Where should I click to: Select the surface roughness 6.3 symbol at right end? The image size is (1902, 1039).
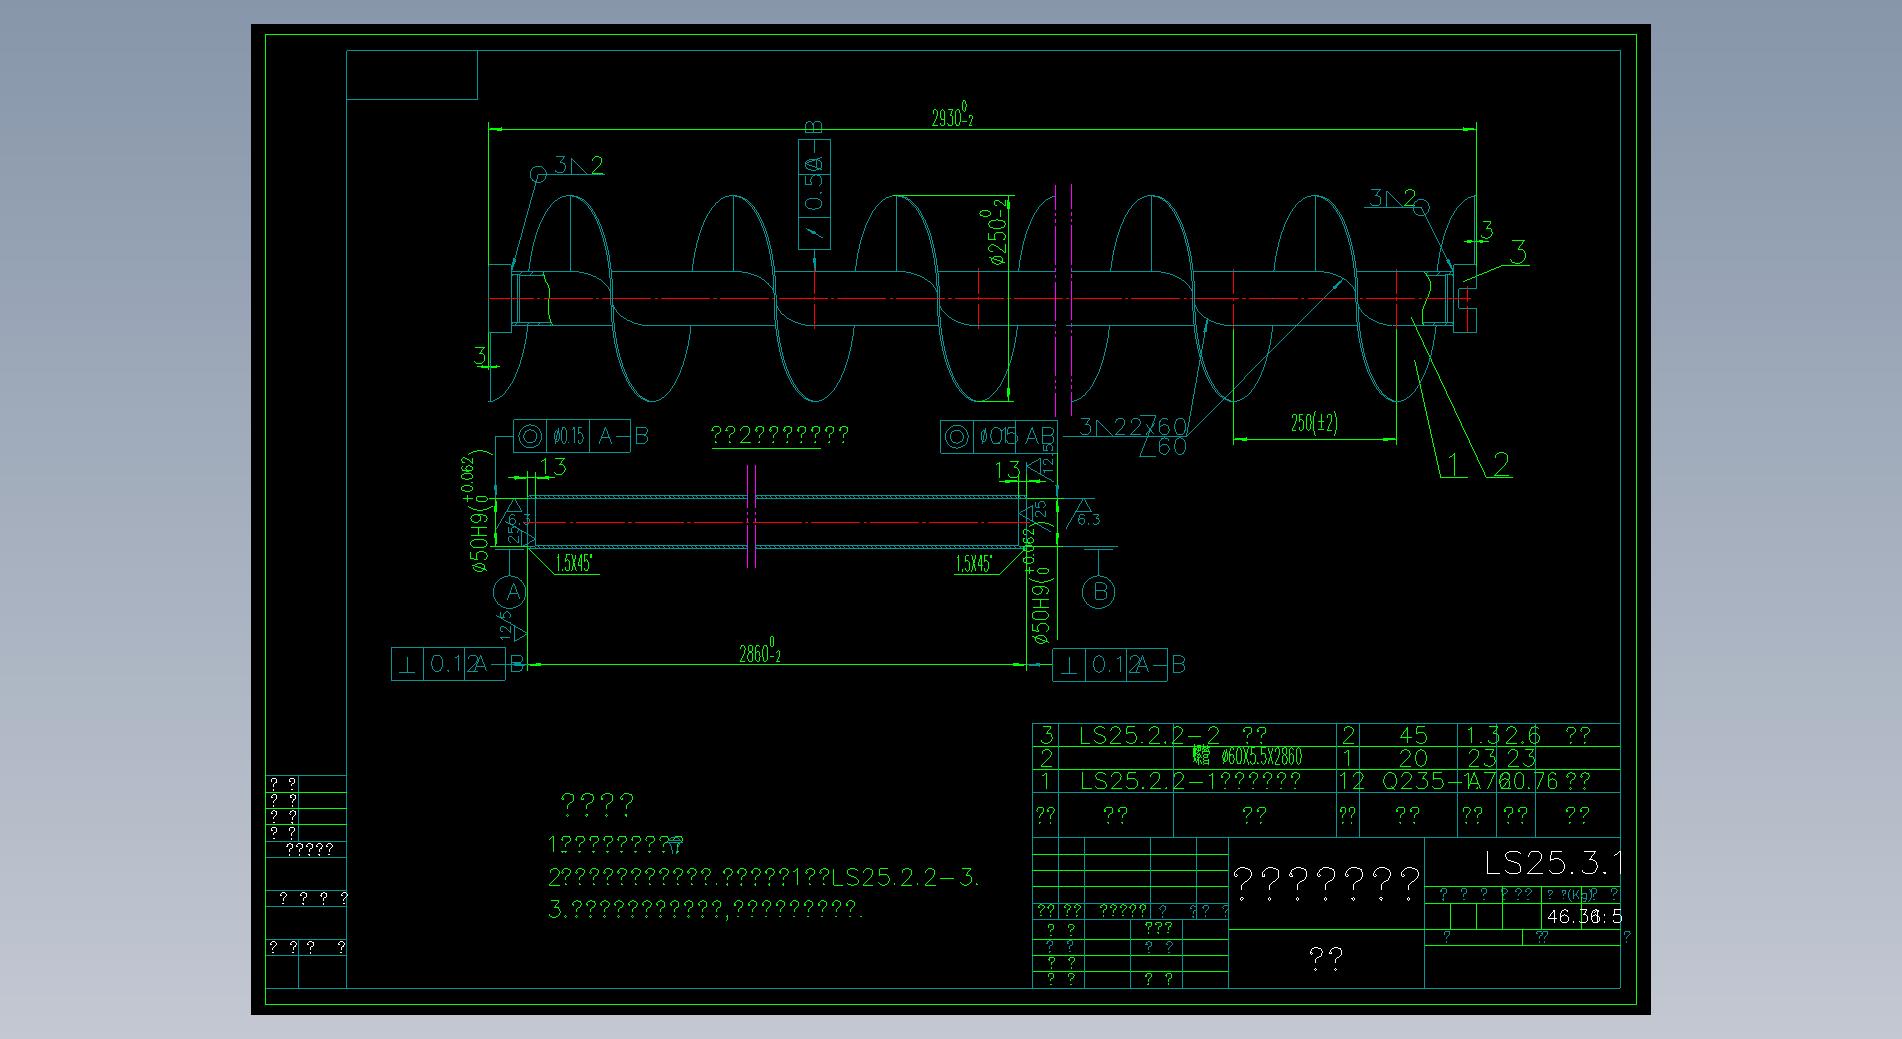coord(1084,515)
